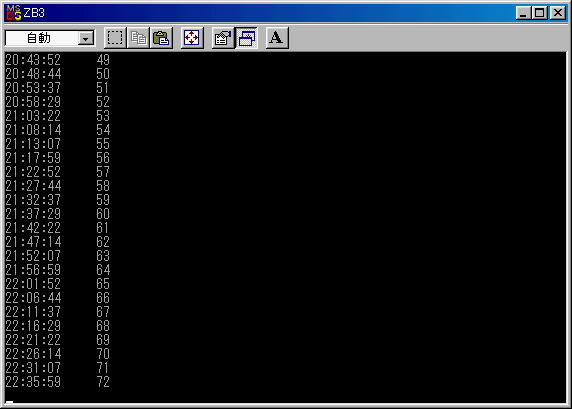Viewport: 572px width, 409px height.
Task: Close the ZB3 DOS window
Action: coord(557,13)
